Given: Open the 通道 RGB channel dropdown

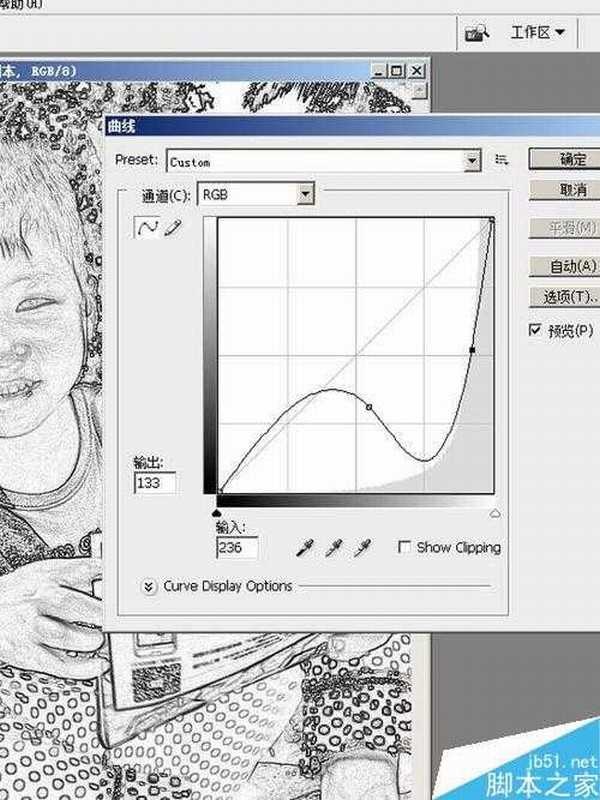Looking at the screenshot, I should point(306,194).
